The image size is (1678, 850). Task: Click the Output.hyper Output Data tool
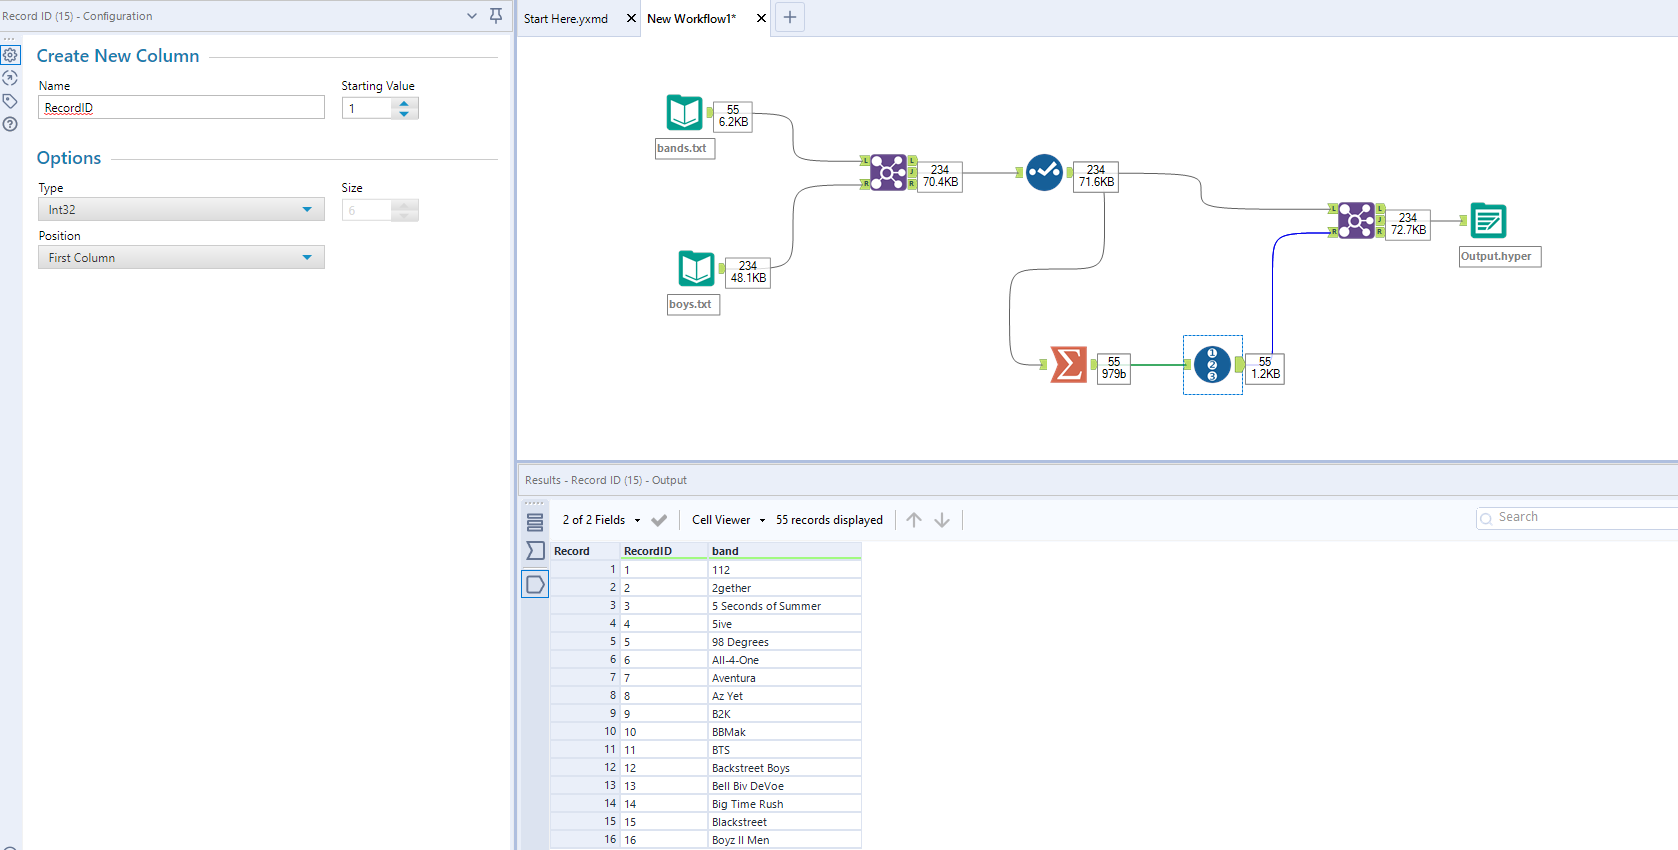coord(1488,220)
